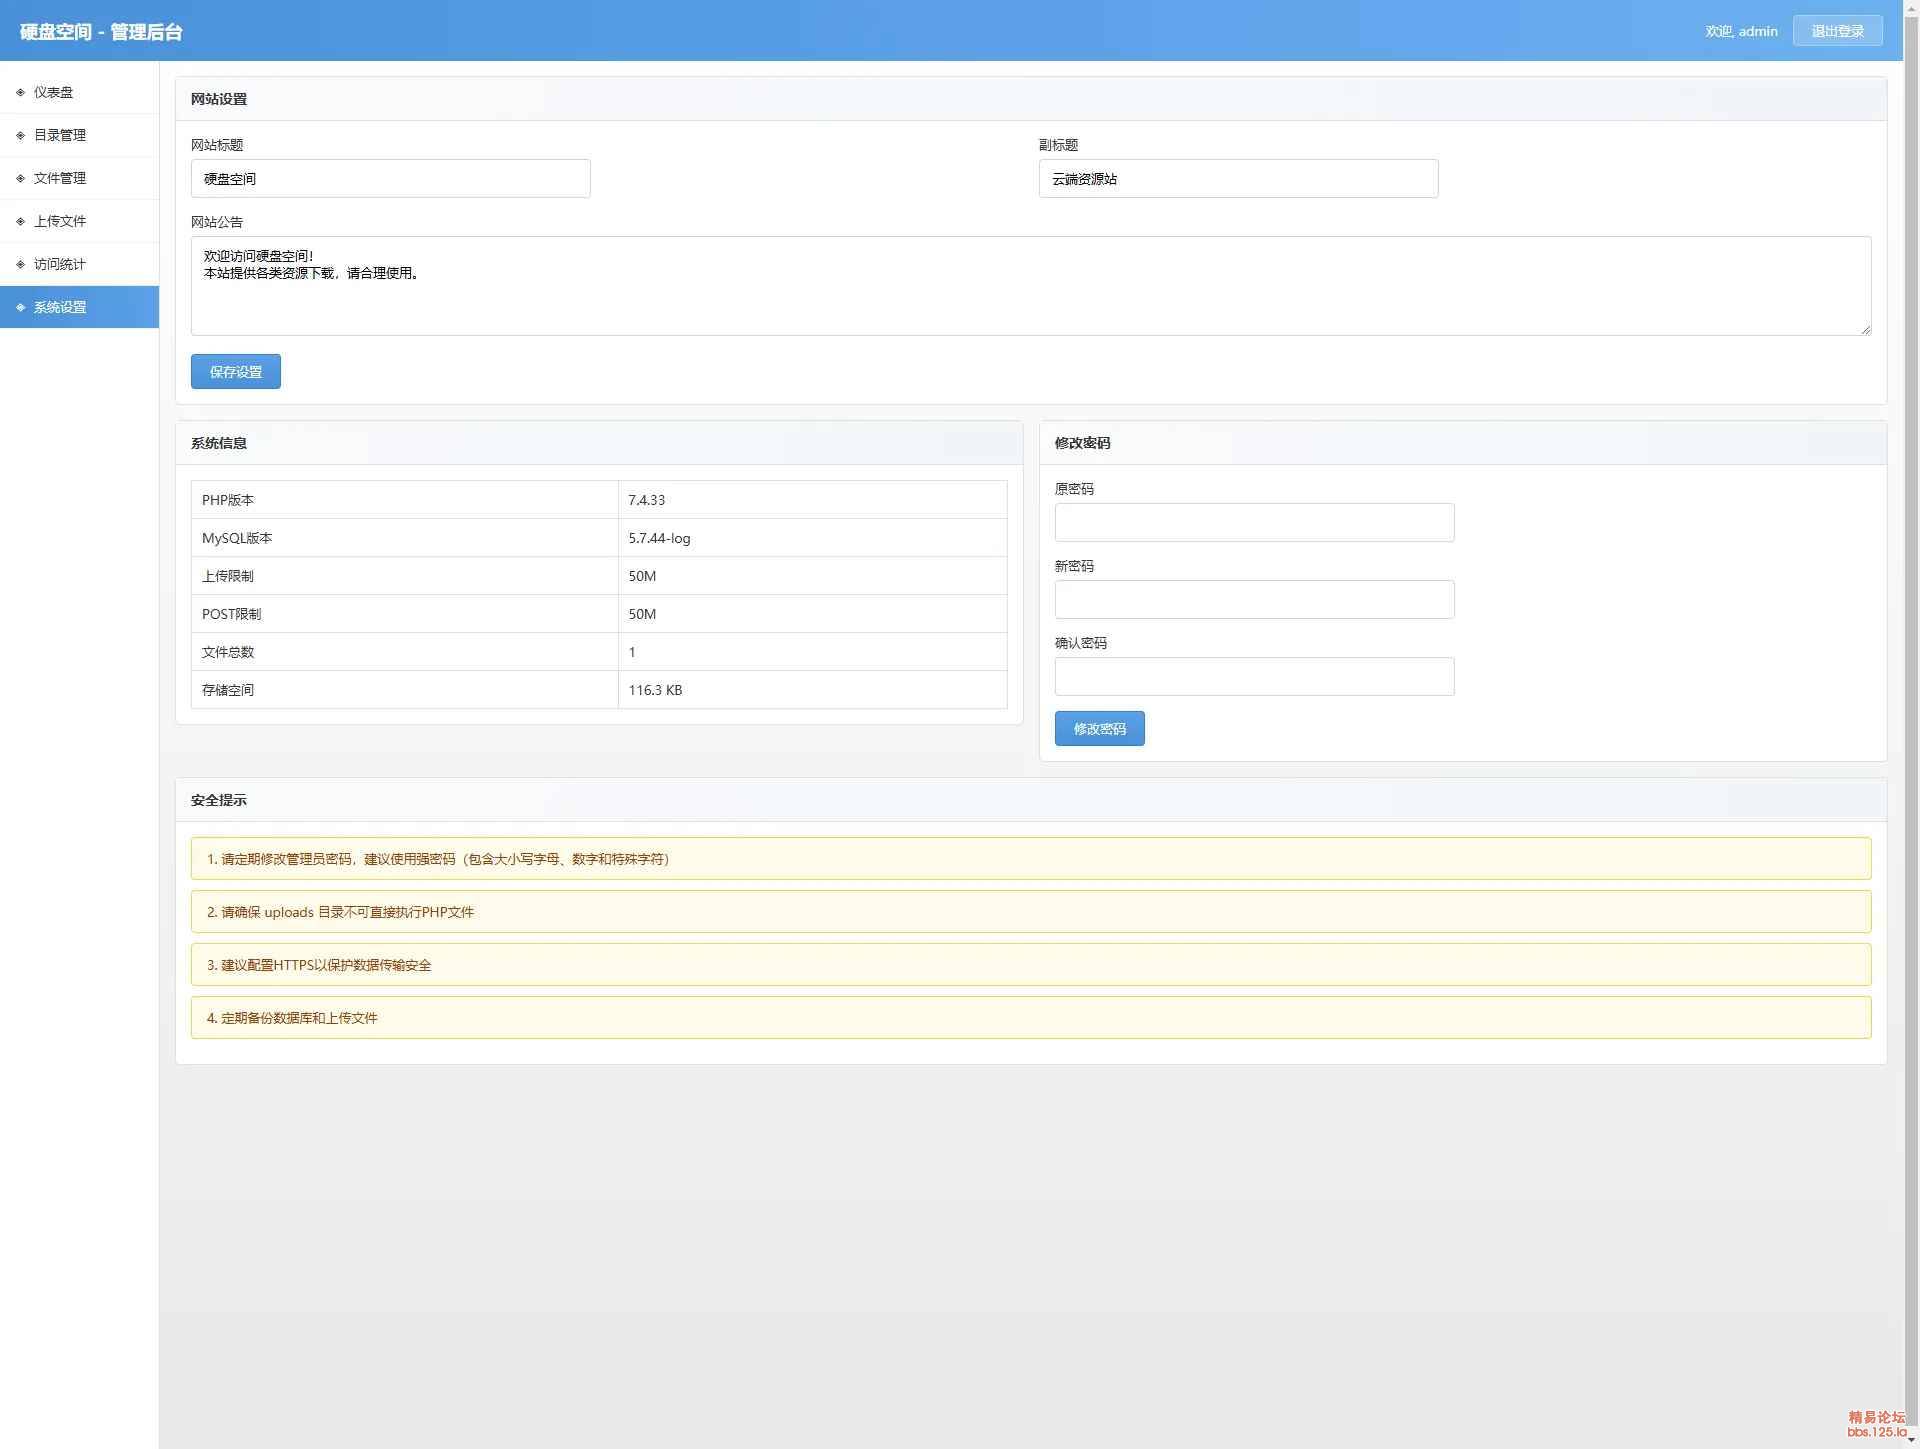Click diamond icon beside 系统设置
The image size is (1920, 1449).
(20, 307)
